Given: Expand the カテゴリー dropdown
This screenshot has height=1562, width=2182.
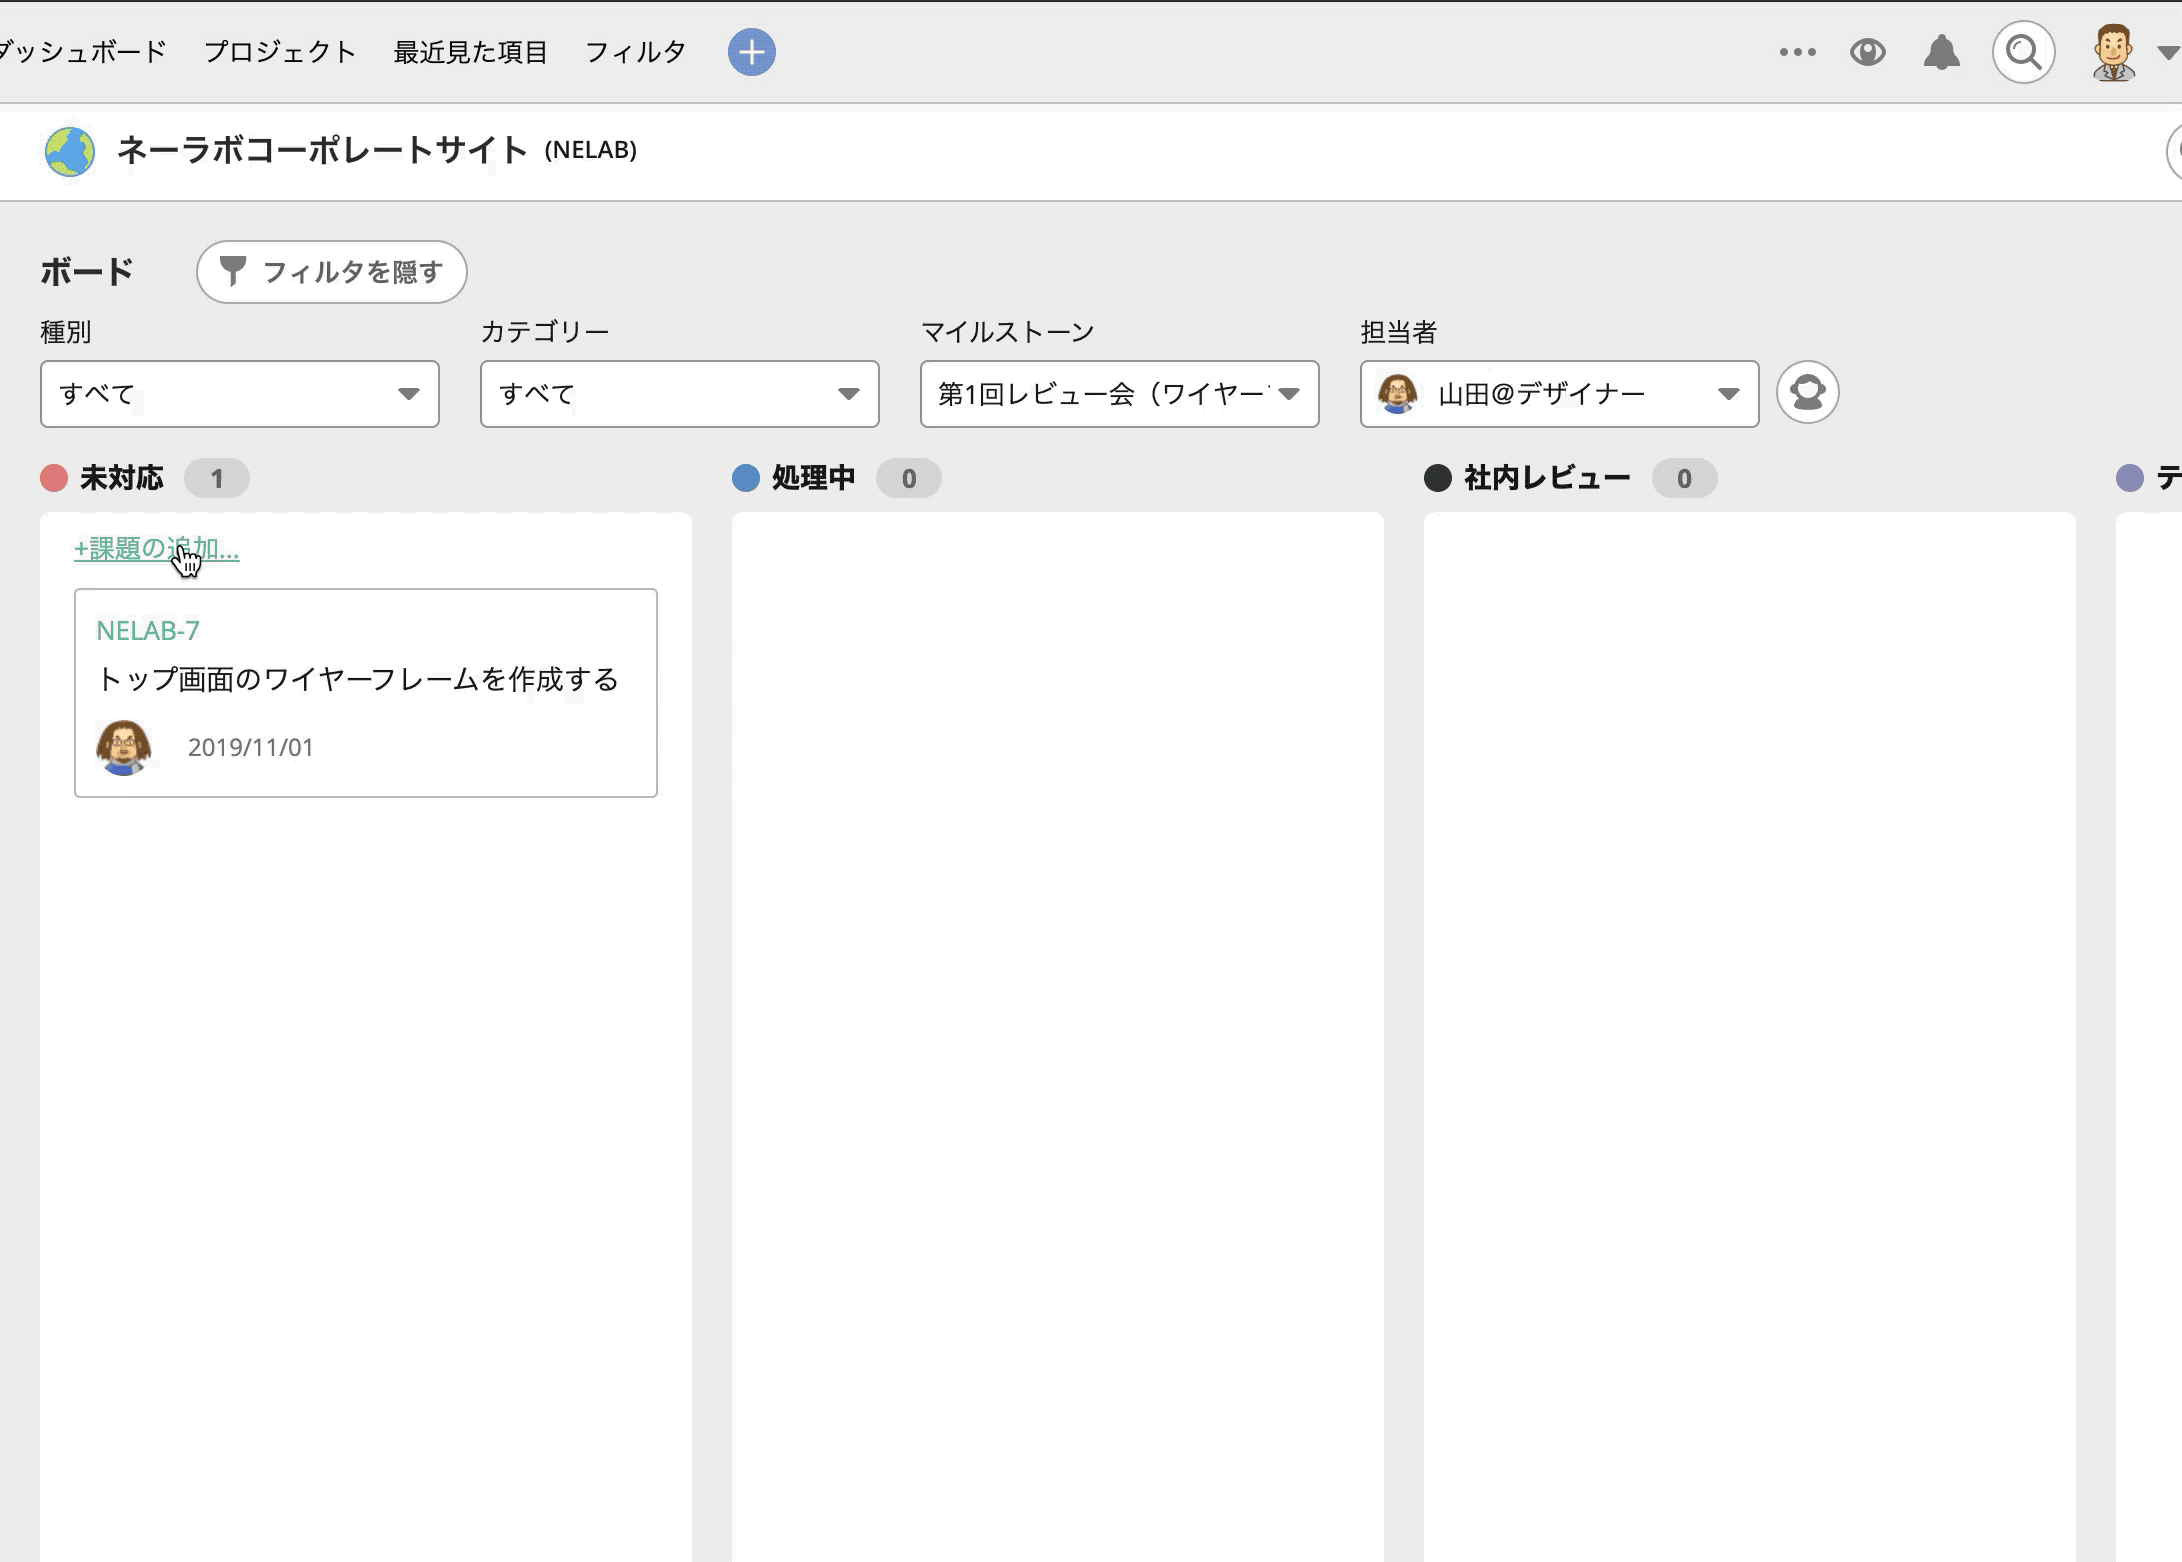Looking at the screenshot, I should (x=680, y=394).
